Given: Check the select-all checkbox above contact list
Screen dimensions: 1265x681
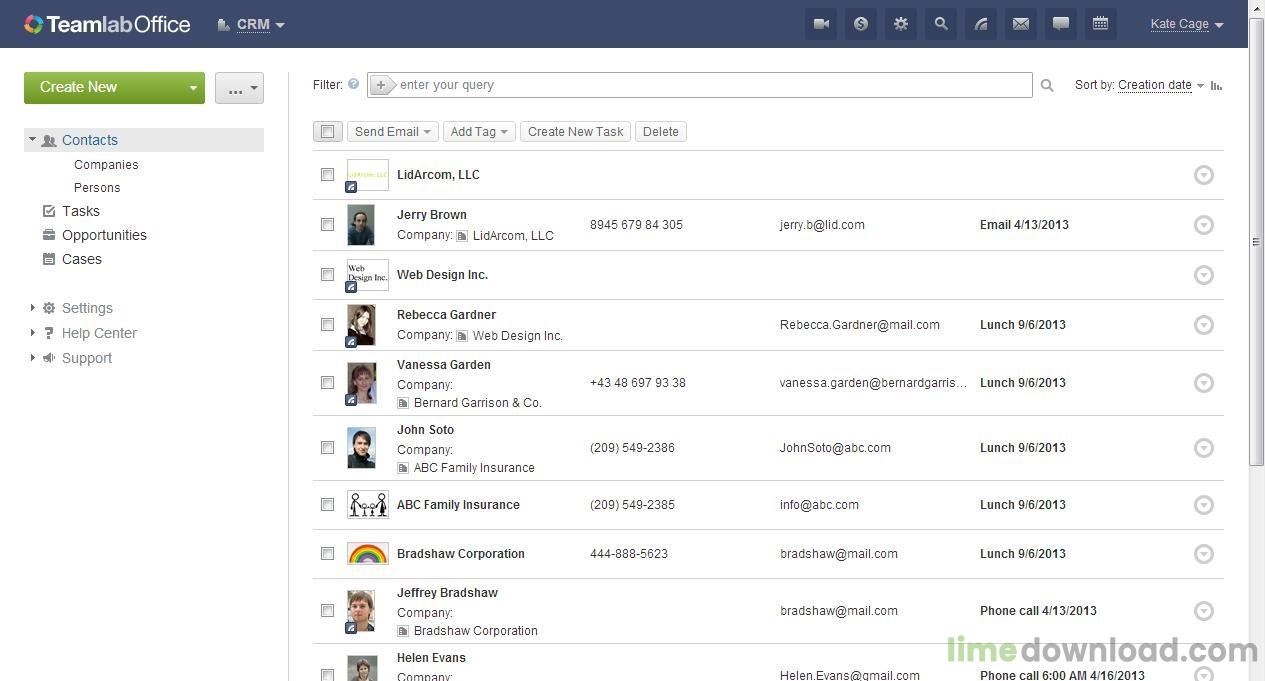Looking at the screenshot, I should coord(327,131).
